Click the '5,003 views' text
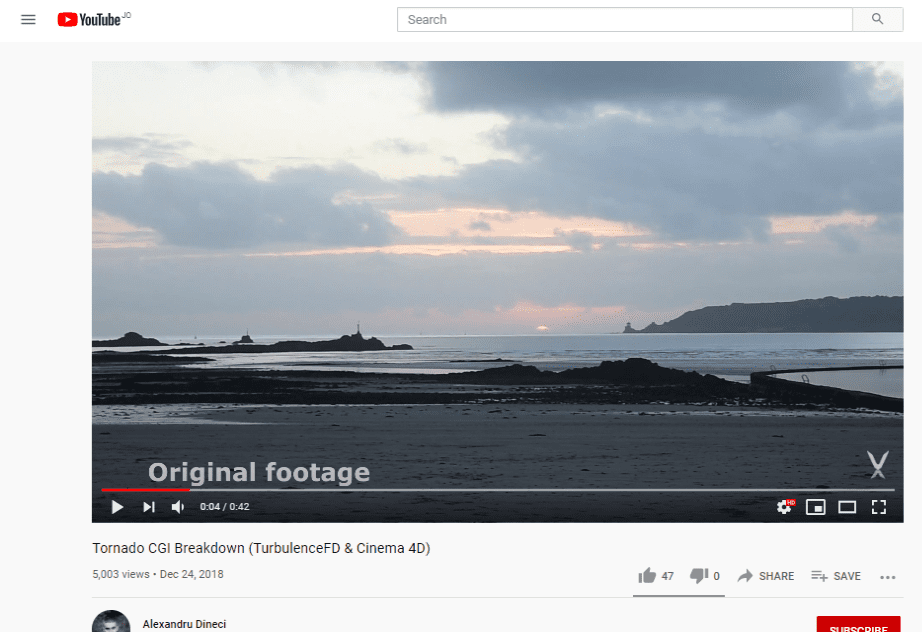The image size is (922, 632). point(121,574)
